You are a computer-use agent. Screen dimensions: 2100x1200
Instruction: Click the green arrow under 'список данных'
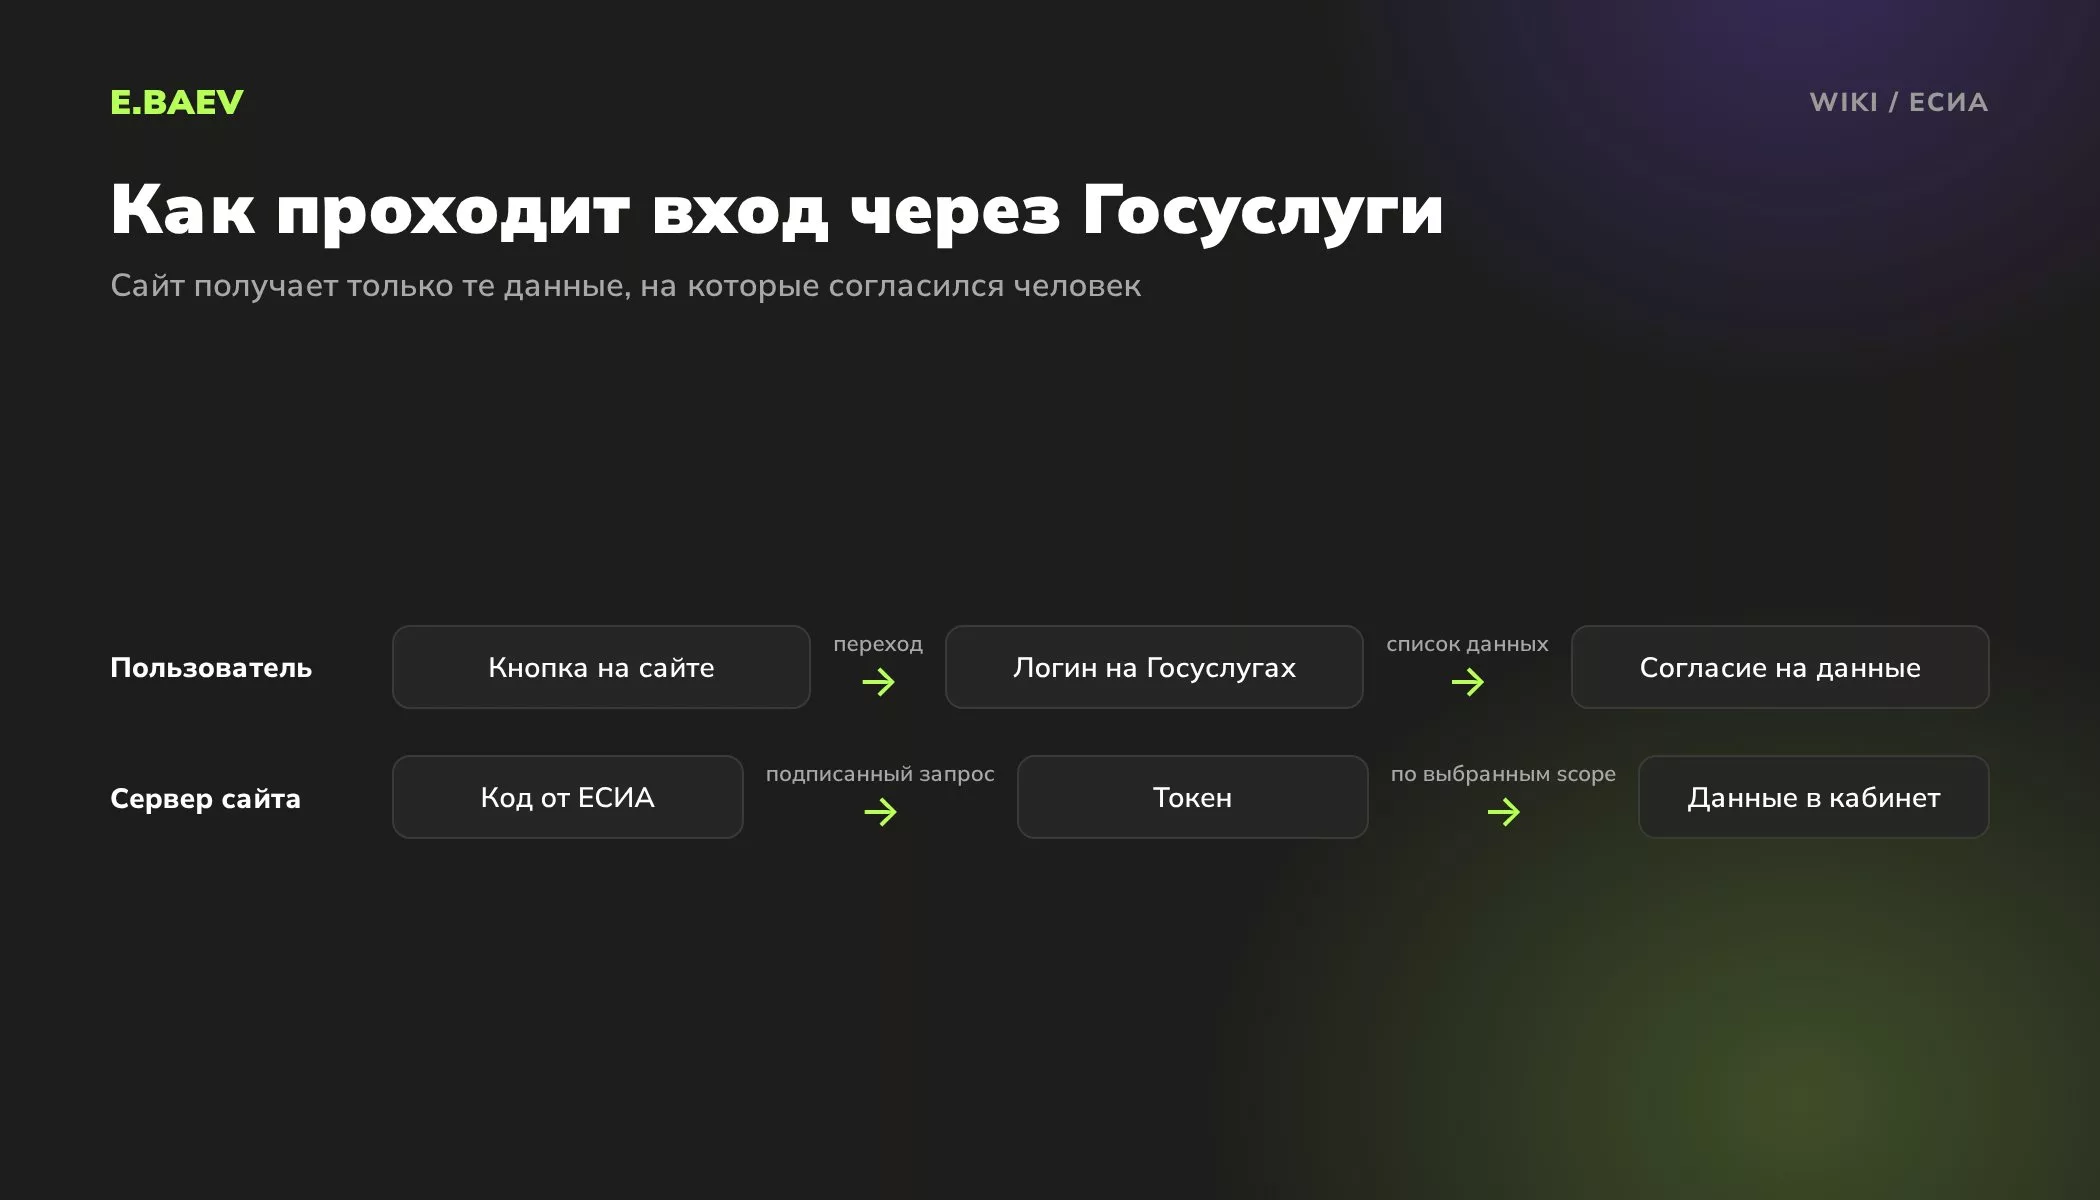click(1468, 682)
